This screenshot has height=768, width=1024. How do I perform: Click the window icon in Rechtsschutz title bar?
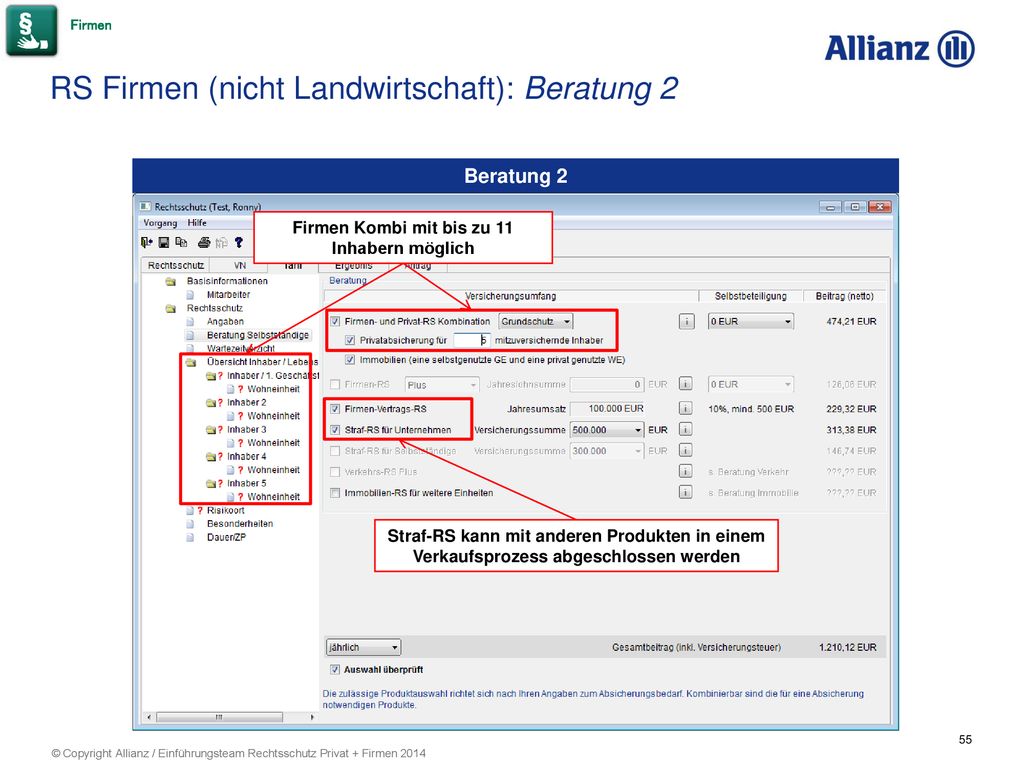(145, 206)
